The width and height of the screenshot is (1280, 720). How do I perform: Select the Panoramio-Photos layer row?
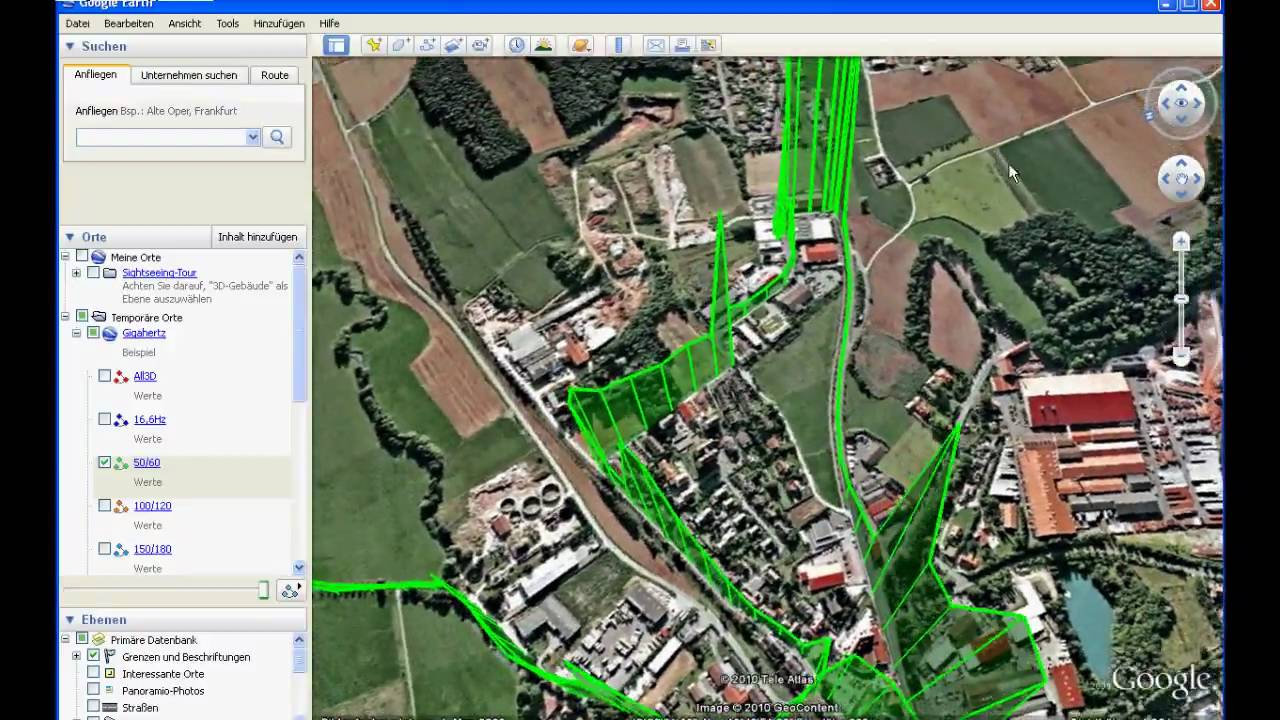(163, 690)
